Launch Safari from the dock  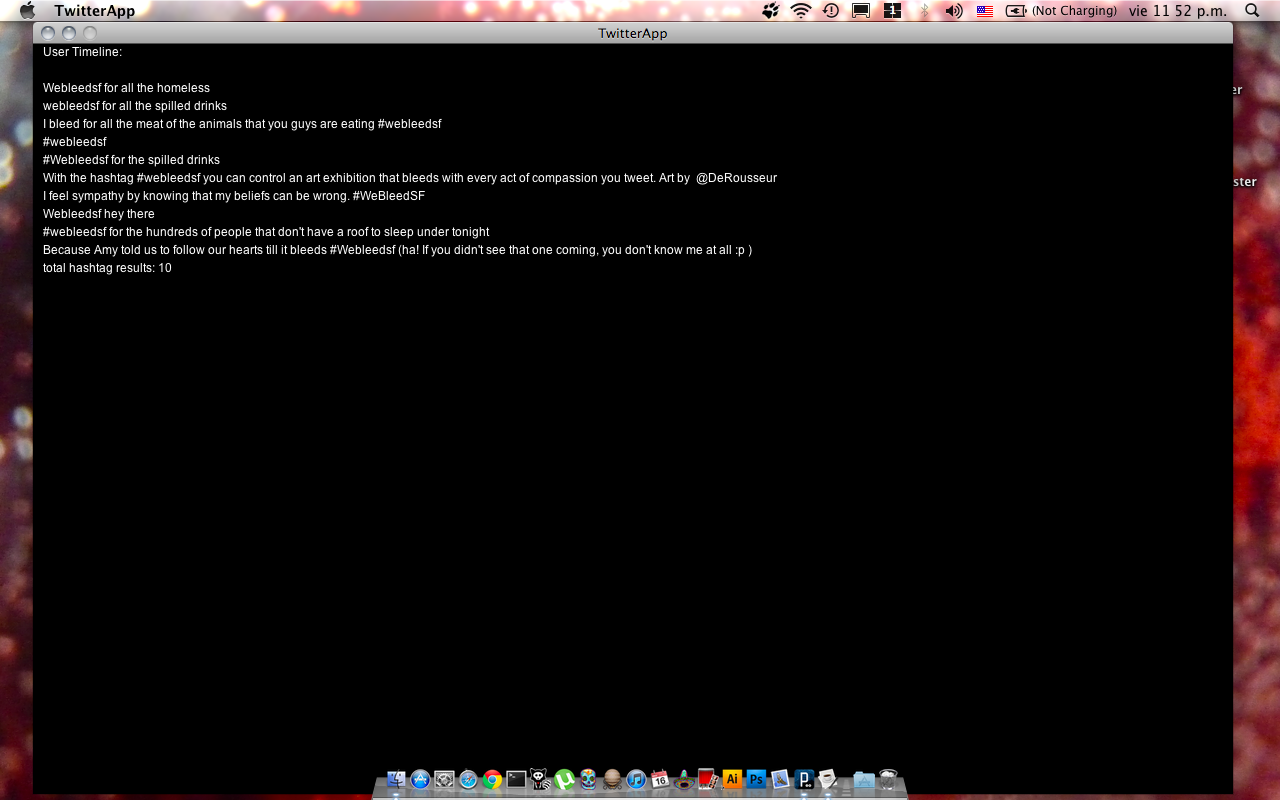(468, 779)
